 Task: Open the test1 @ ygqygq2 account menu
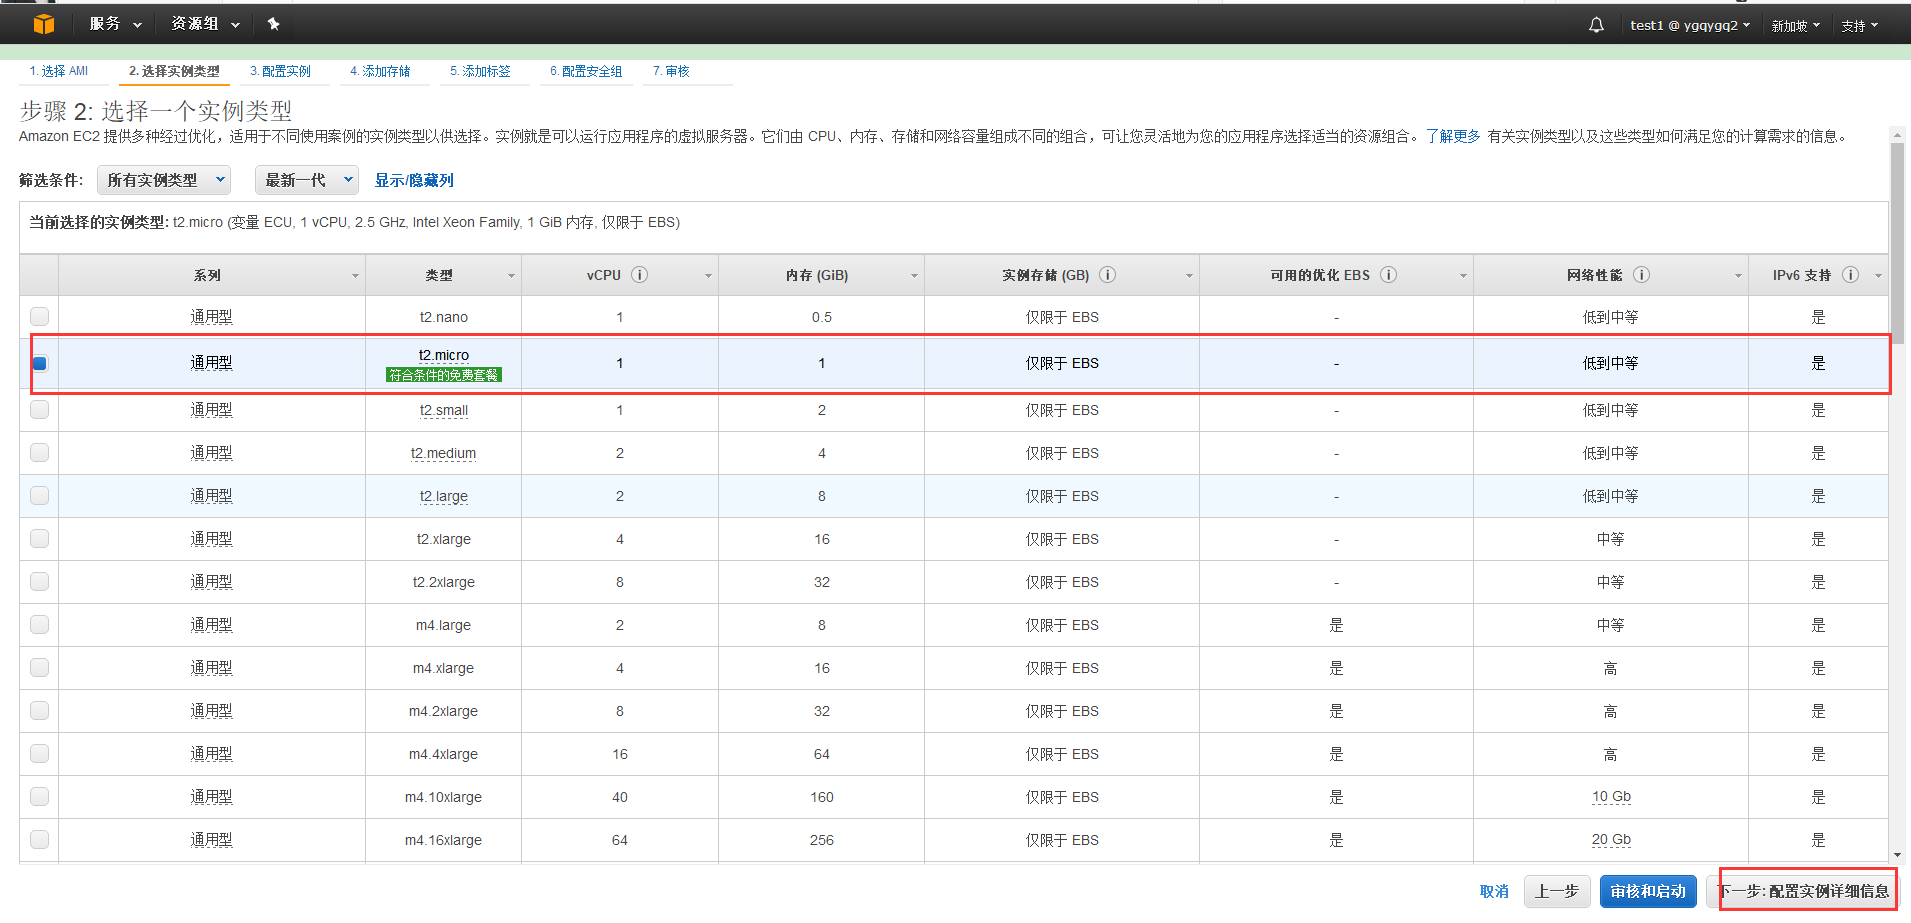click(x=1690, y=25)
